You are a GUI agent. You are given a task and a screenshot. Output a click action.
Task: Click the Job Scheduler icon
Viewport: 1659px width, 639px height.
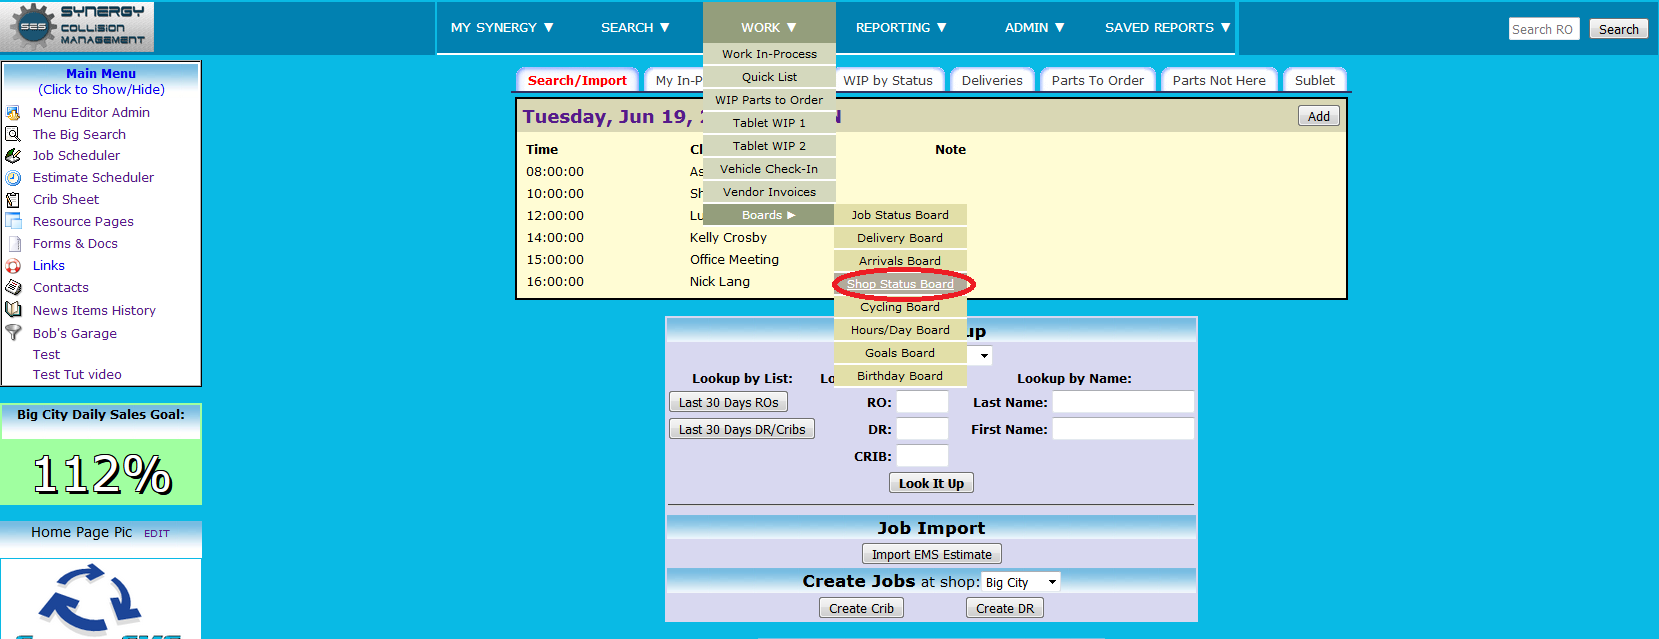tap(13, 156)
